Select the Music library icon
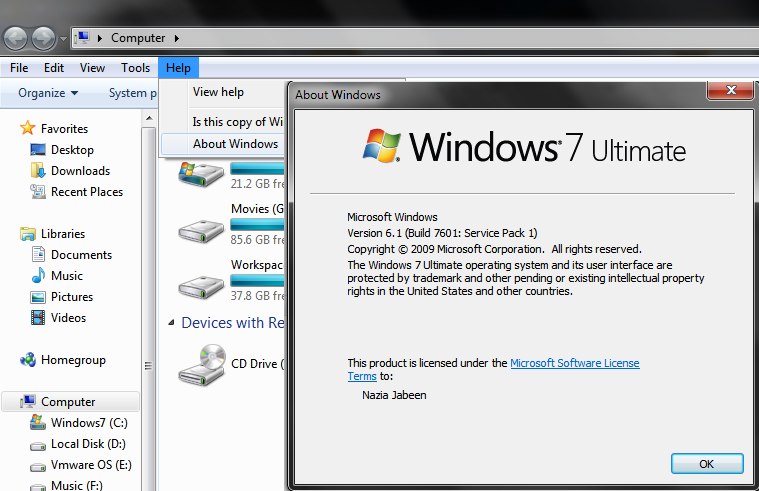The height and width of the screenshot is (491, 759). [38, 276]
